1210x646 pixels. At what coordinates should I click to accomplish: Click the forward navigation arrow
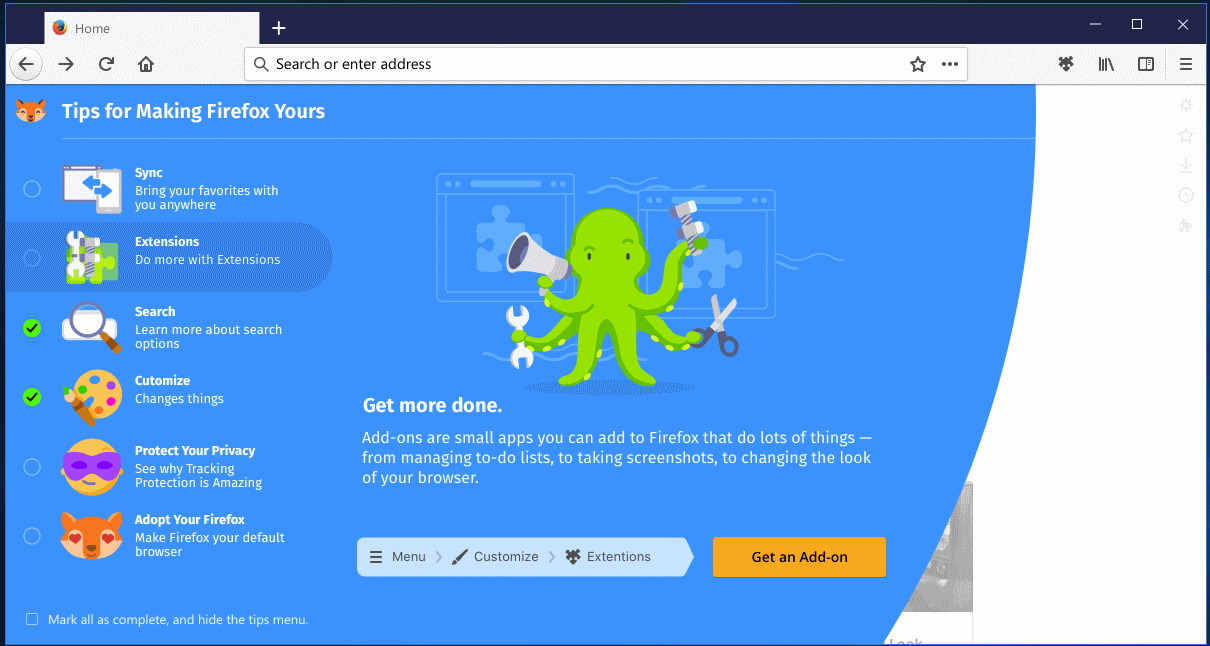(66, 65)
